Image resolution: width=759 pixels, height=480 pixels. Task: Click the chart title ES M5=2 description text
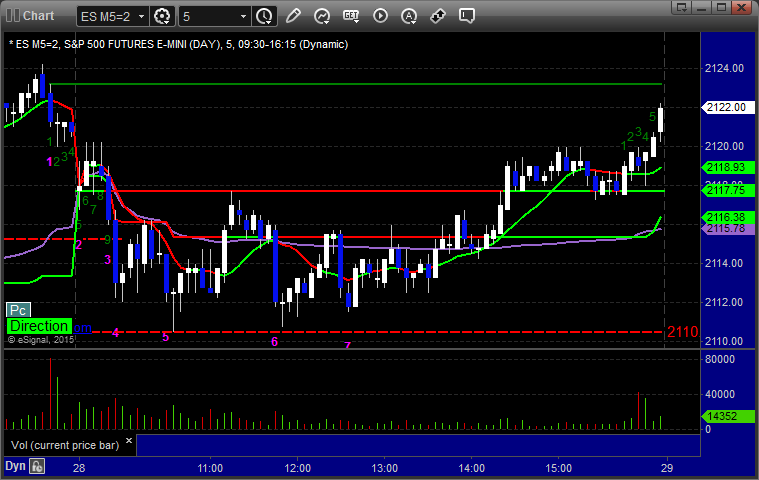click(179, 45)
